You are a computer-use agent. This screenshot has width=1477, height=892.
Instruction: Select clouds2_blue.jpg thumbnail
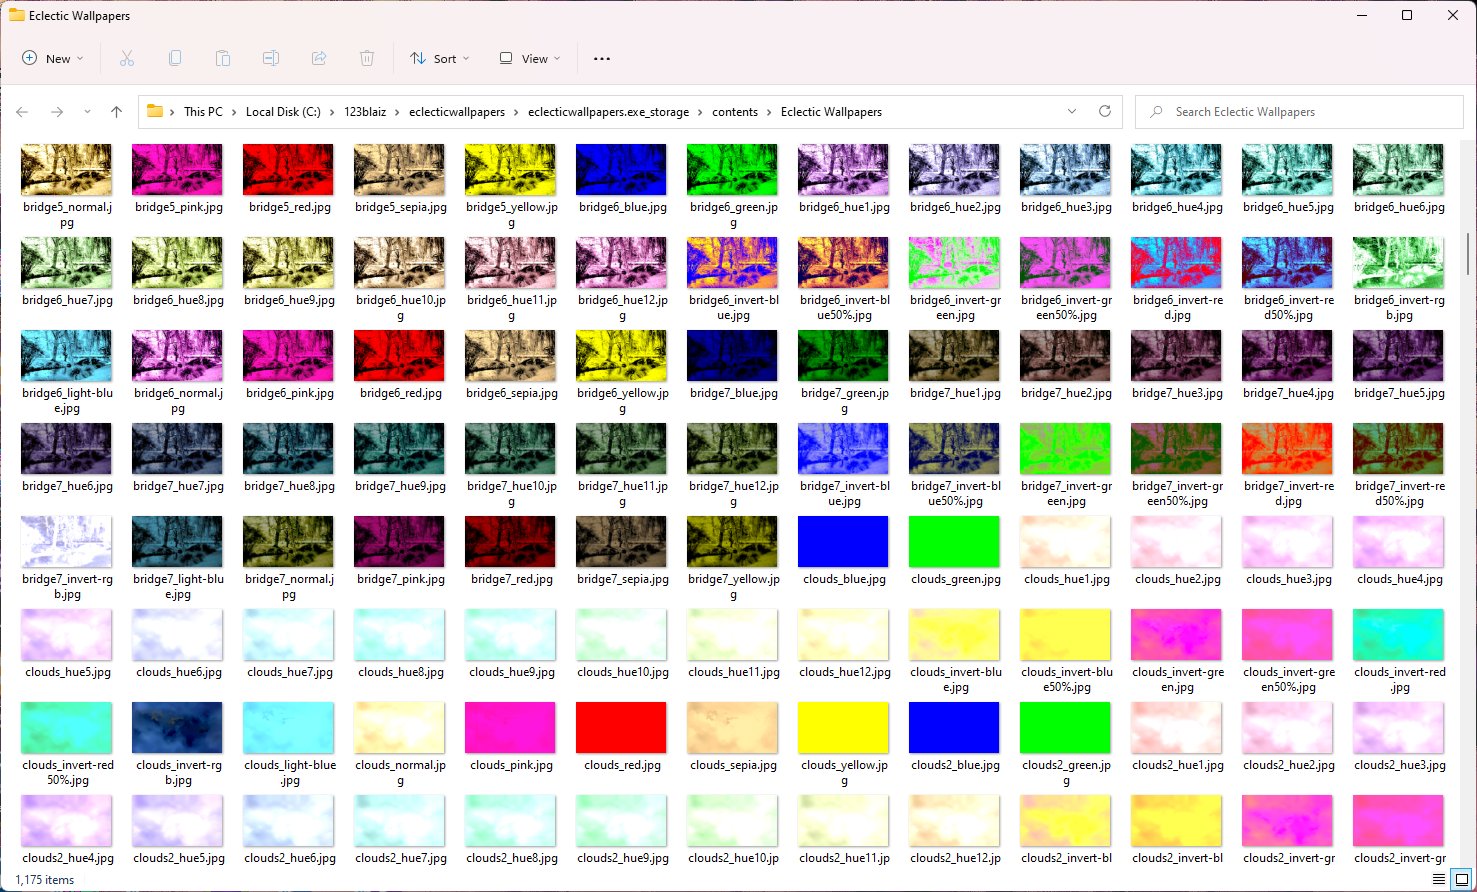coord(955,728)
